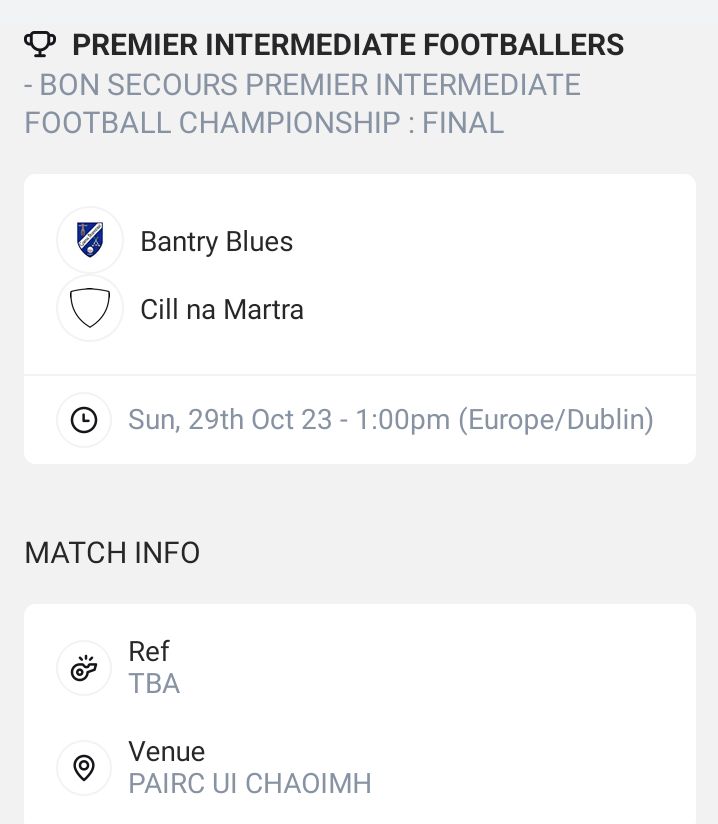Image resolution: width=718 pixels, height=824 pixels.
Task: Tap the Bantry Blues club crest
Action: point(90,240)
